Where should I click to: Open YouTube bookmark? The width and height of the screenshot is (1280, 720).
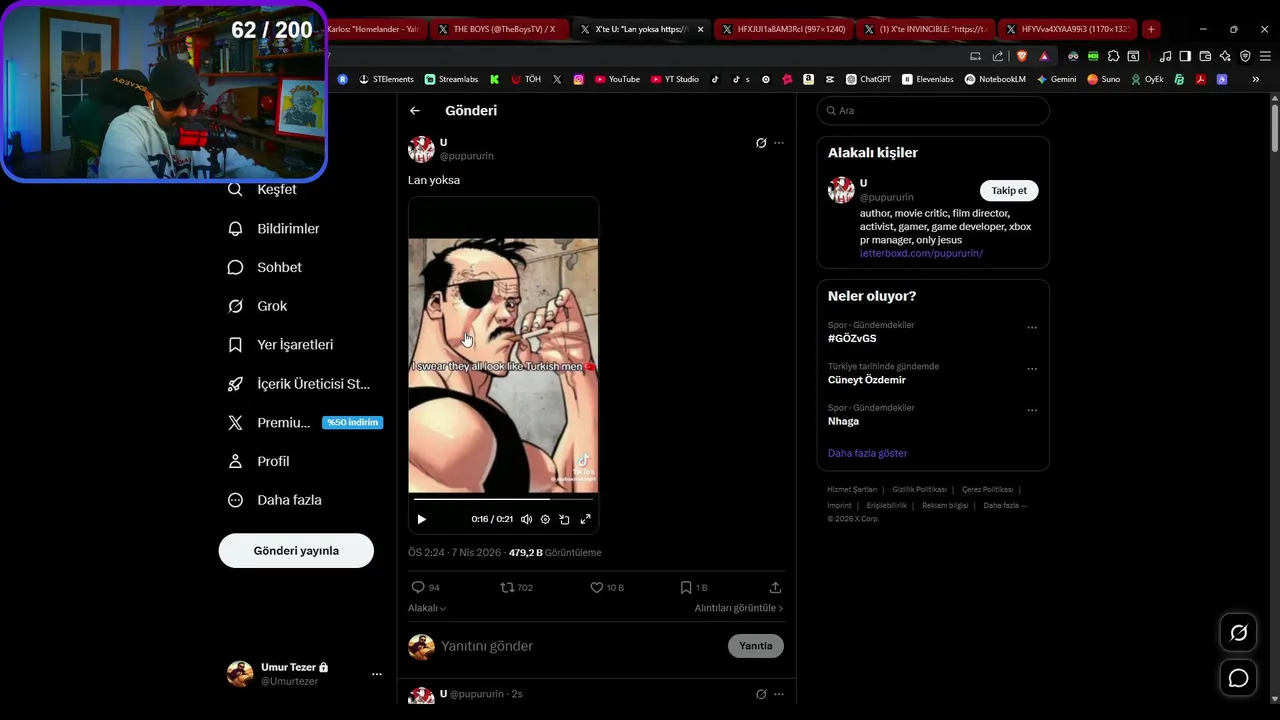[x=617, y=79]
